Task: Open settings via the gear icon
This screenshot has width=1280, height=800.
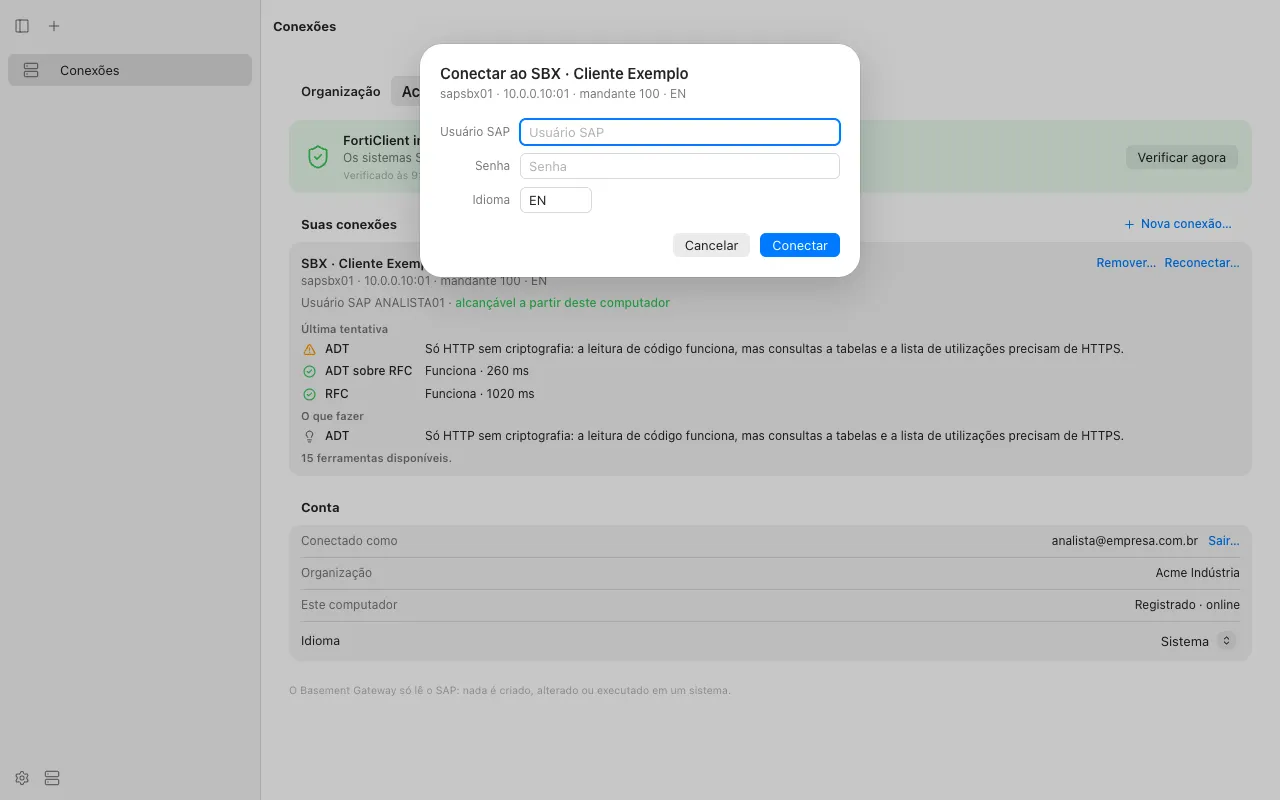Action: point(22,778)
